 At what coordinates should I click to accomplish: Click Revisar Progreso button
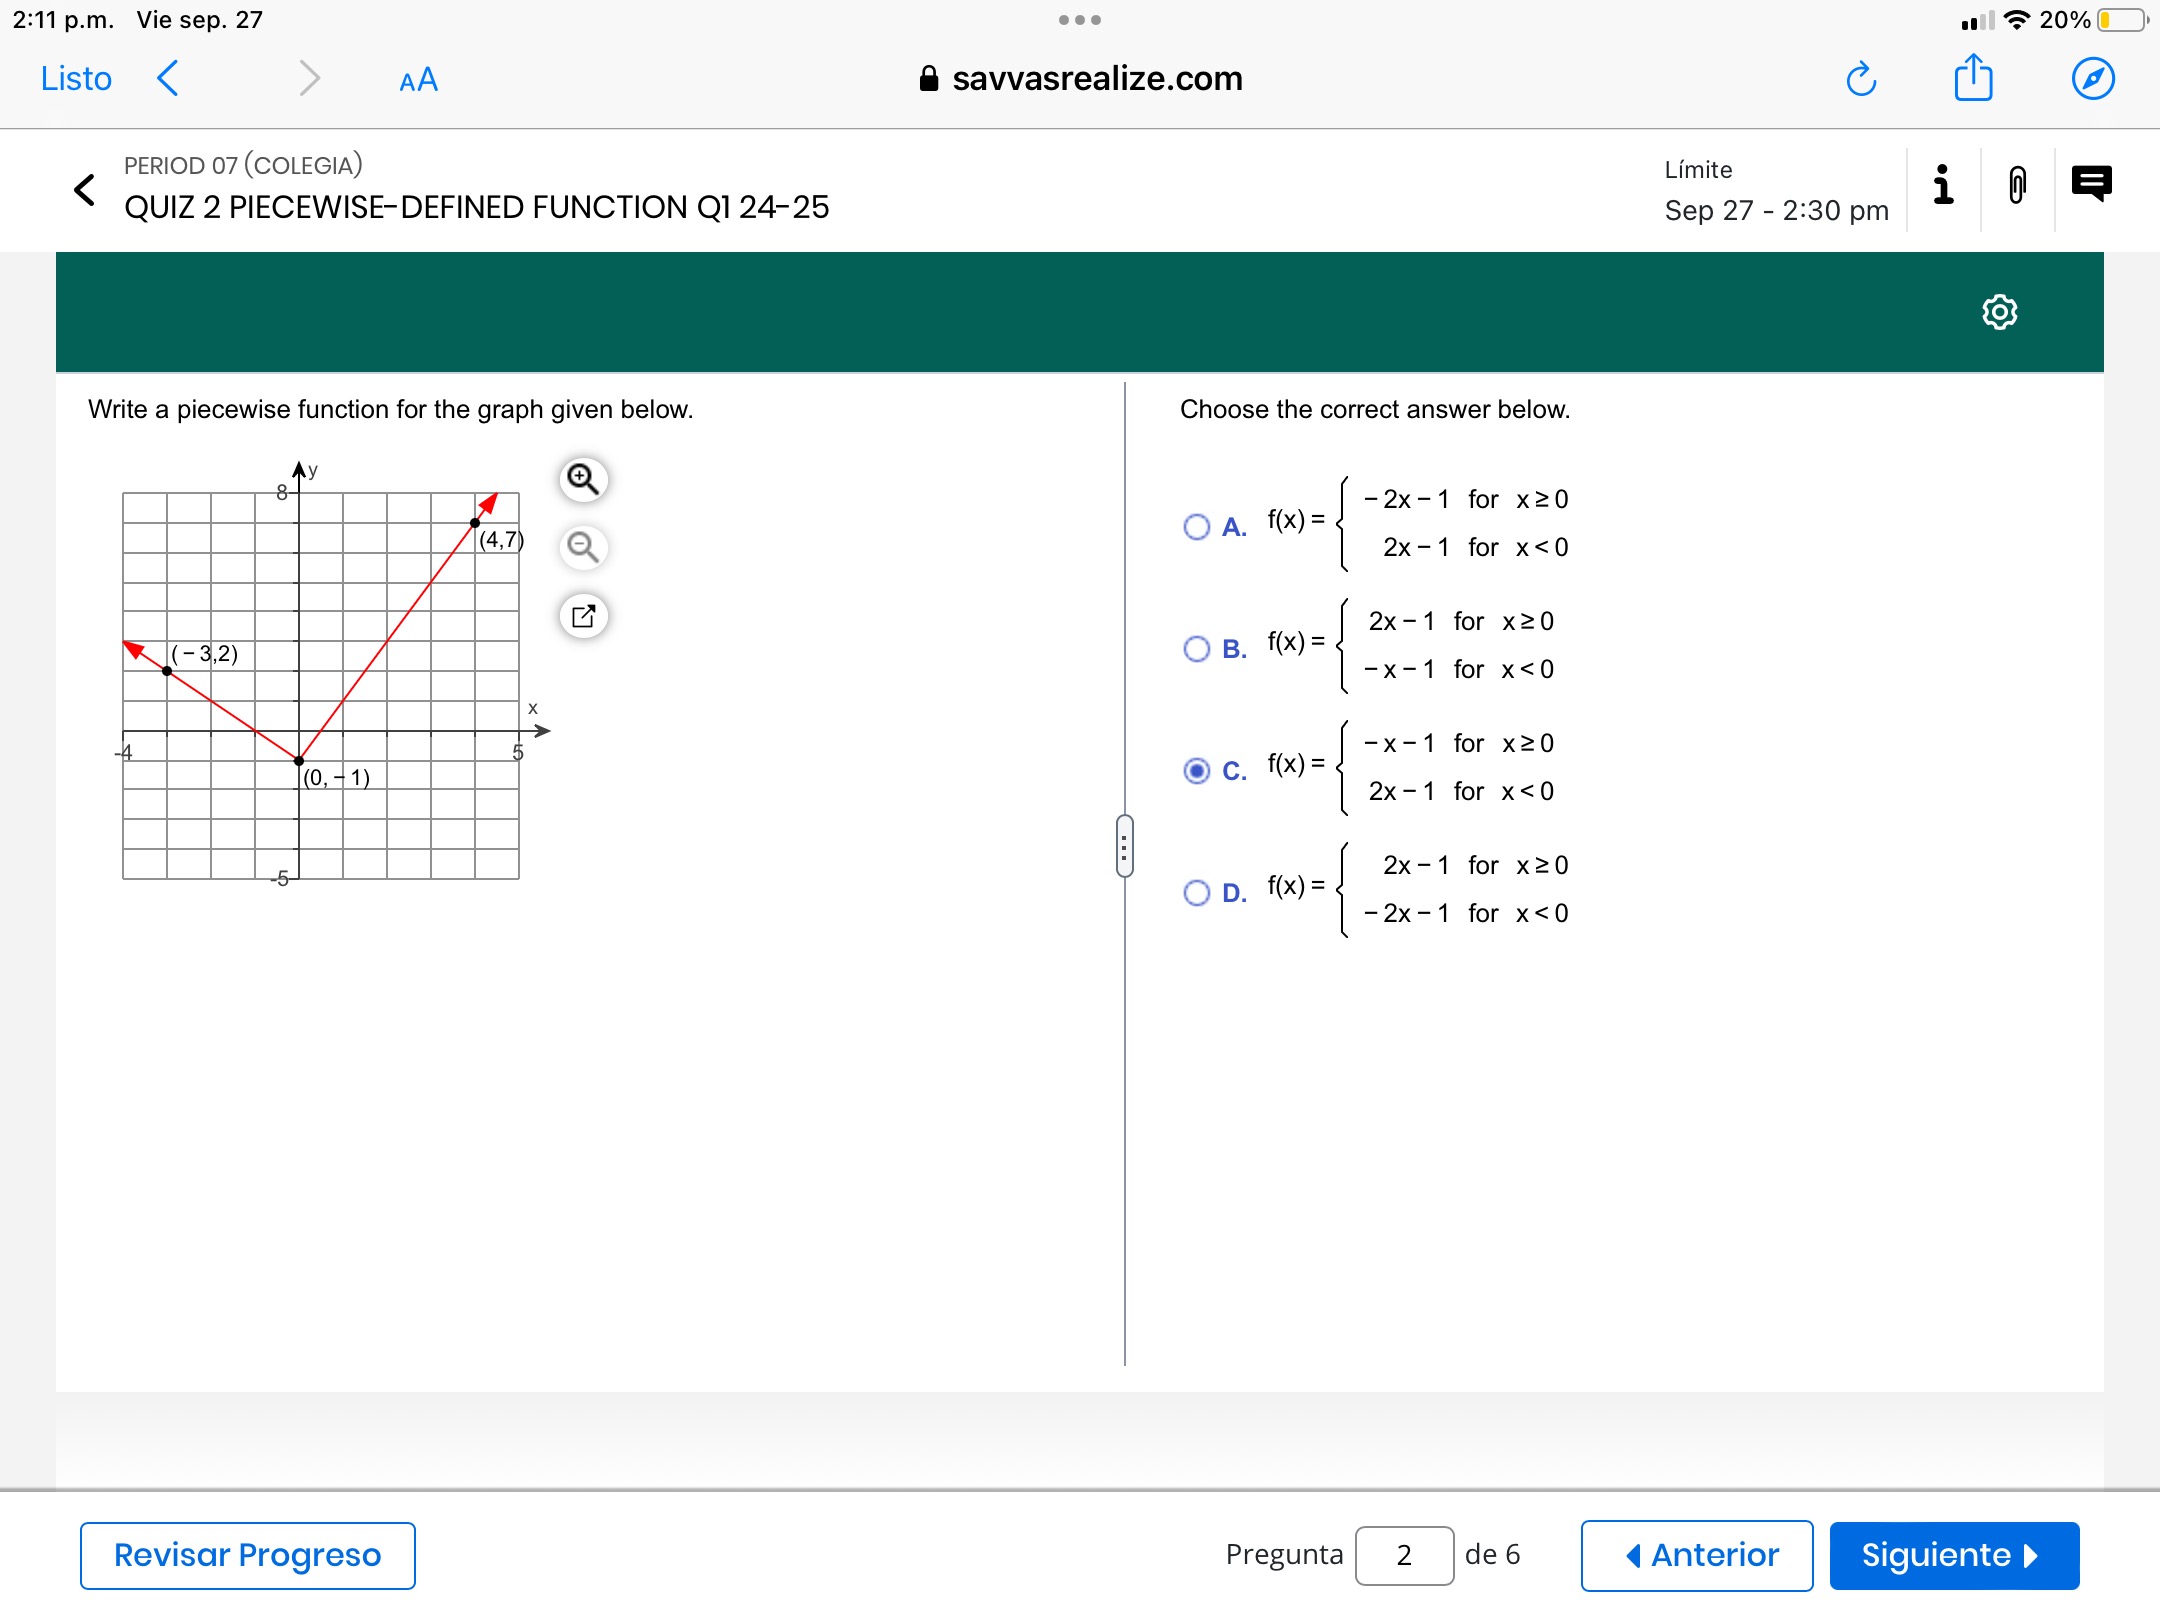coord(248,1555)
